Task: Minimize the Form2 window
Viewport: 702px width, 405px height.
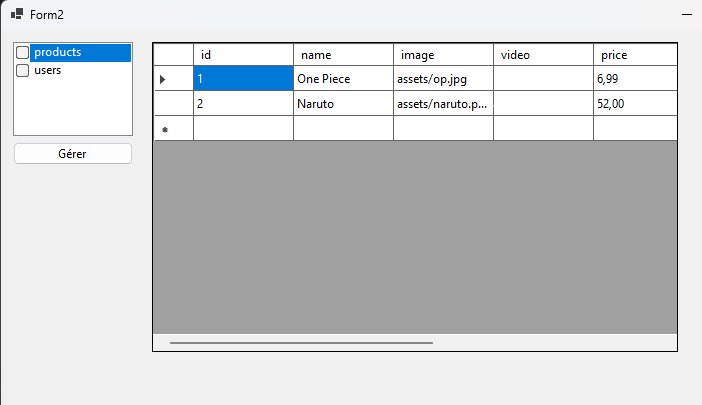Action: tap(686, 14)
